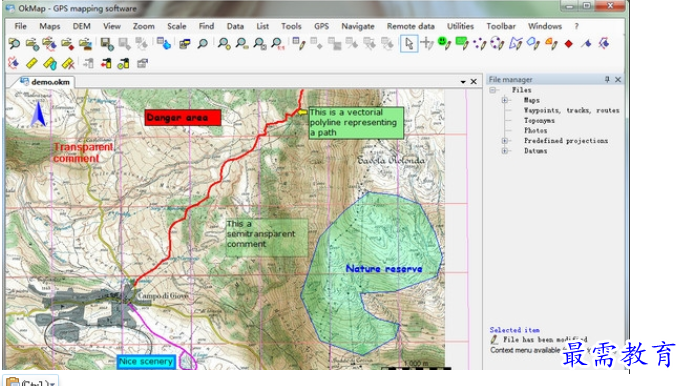Select the green comment box draw tool
This screenshot has width=684, height=386.
point(462,43)
